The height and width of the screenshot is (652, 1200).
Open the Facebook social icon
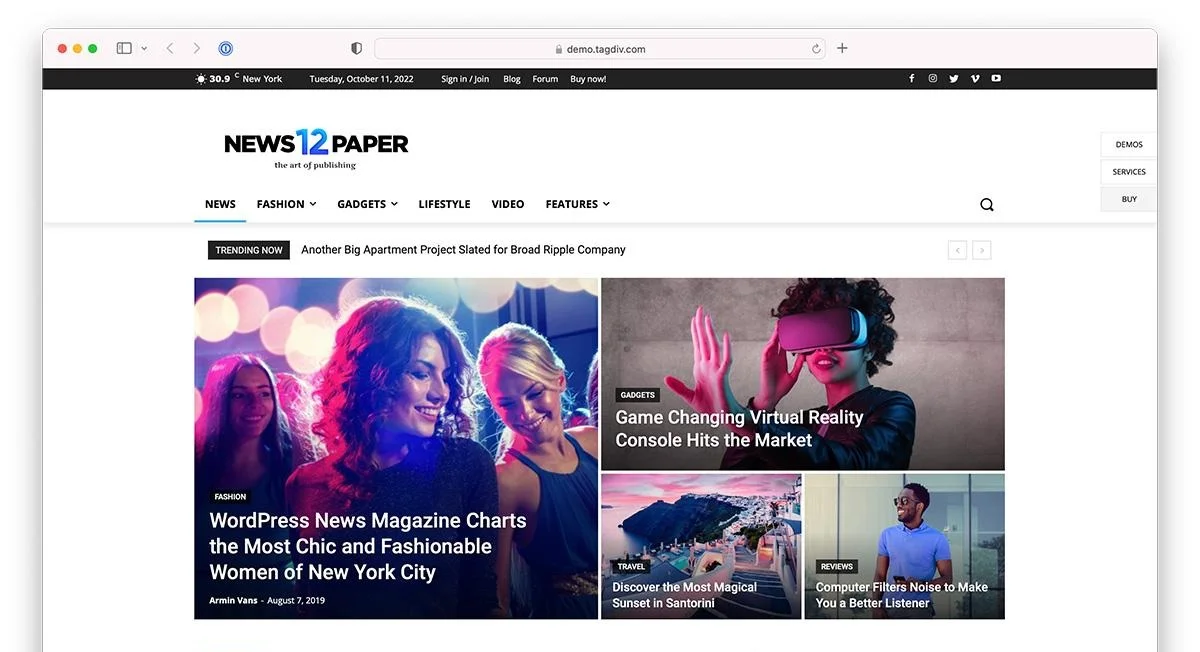tap(911, 79)
